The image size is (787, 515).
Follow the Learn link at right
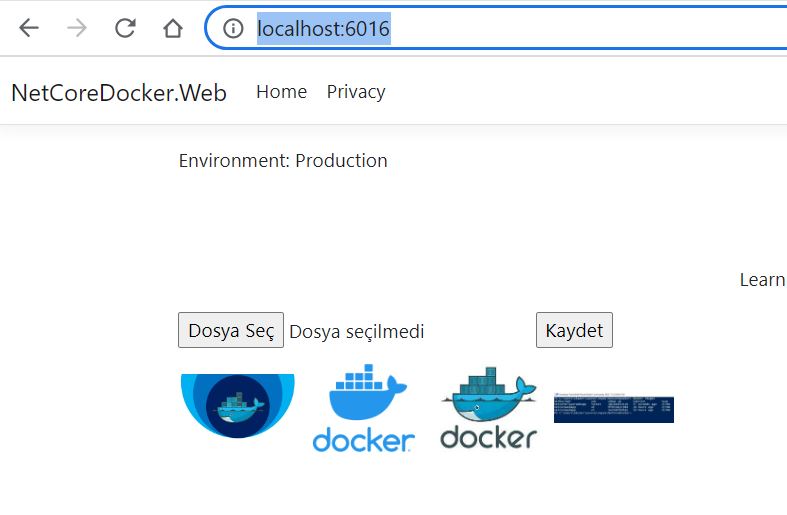point(763,280)
